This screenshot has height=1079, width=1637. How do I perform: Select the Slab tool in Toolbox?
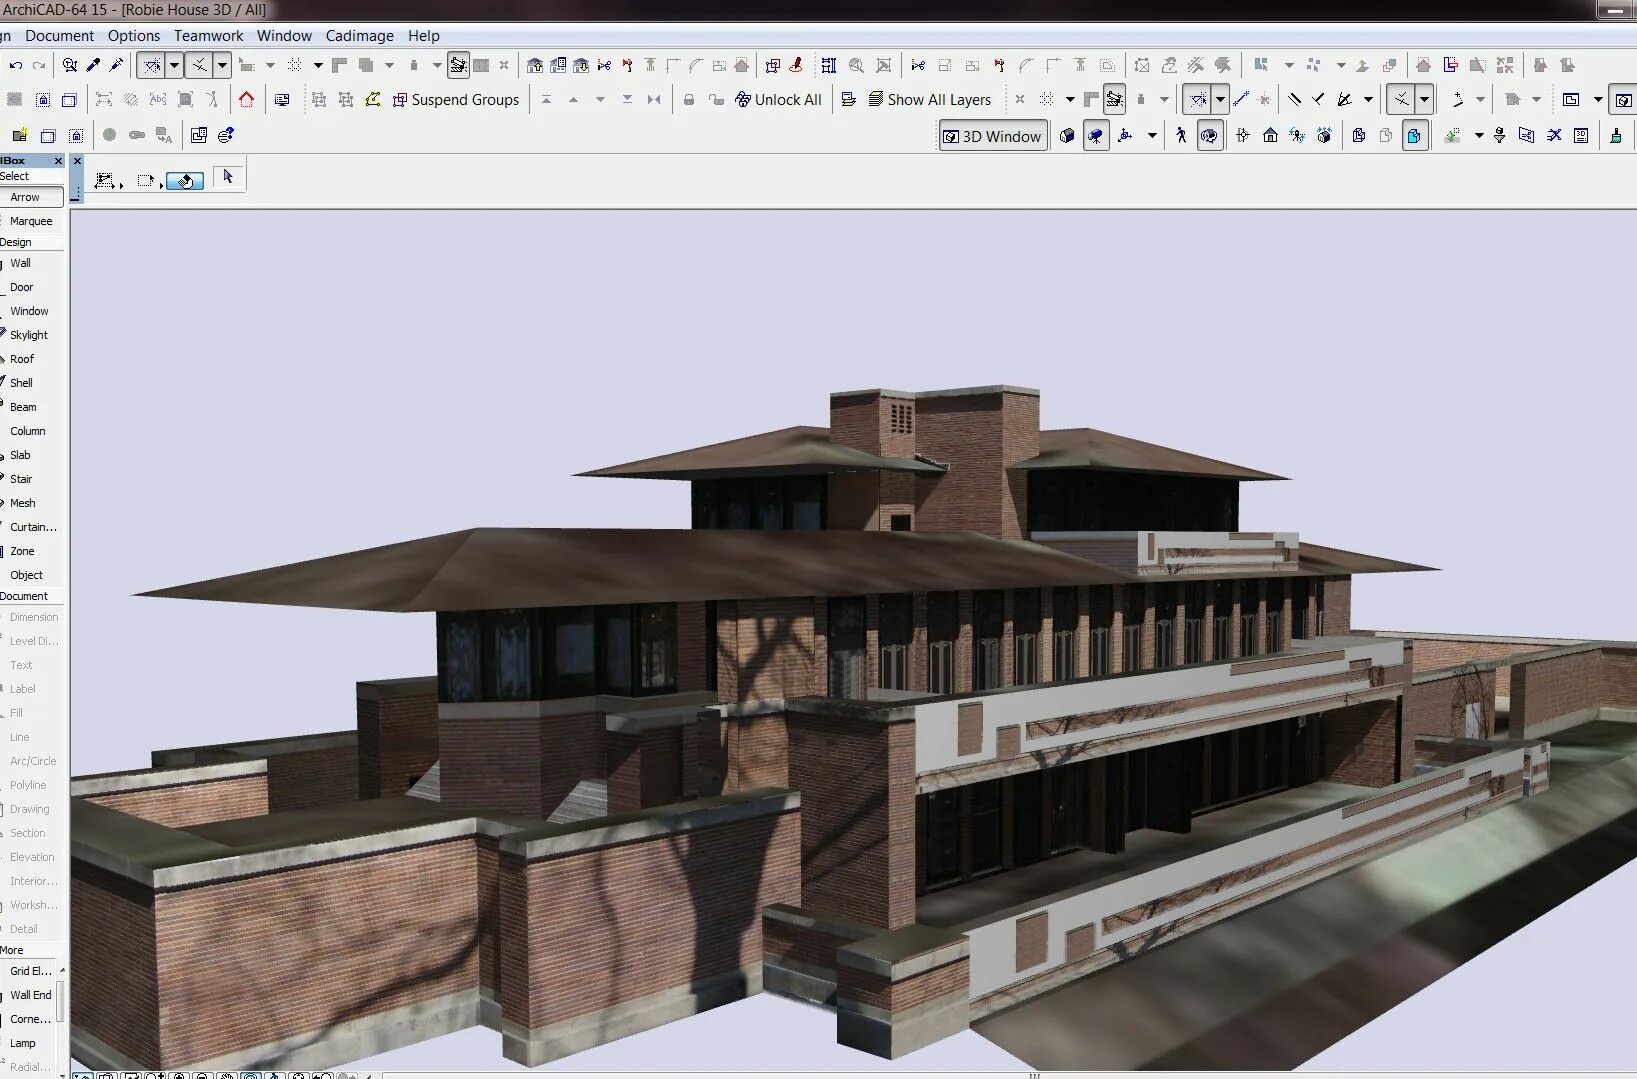coord(31,455)
